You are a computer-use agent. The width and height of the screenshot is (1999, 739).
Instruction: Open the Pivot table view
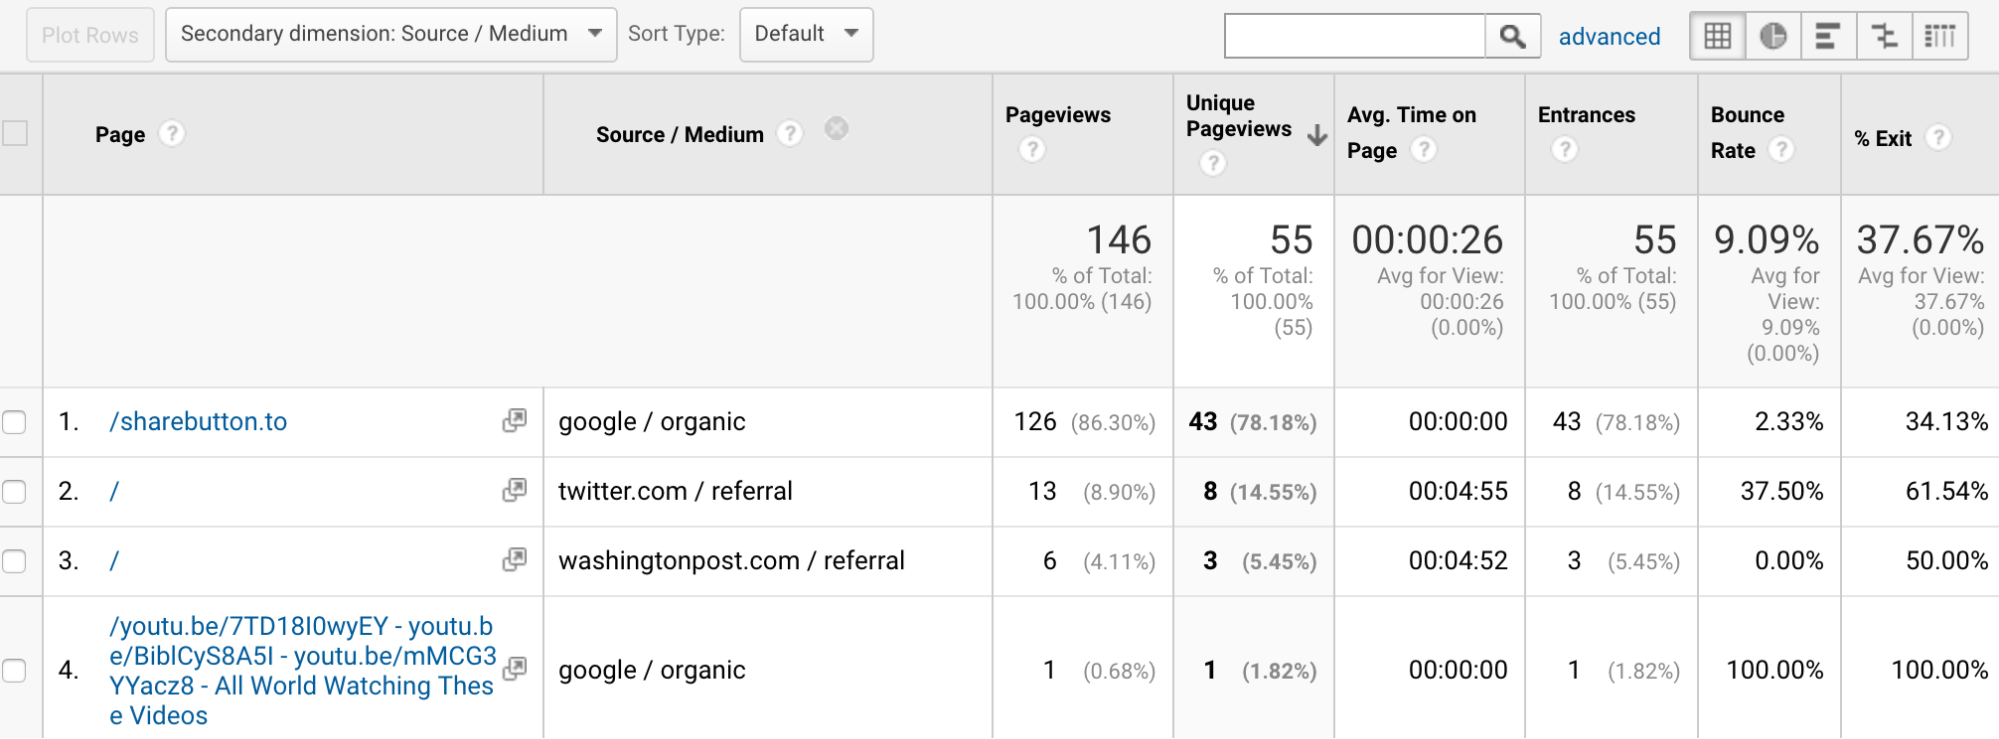tap(1940, 37)
